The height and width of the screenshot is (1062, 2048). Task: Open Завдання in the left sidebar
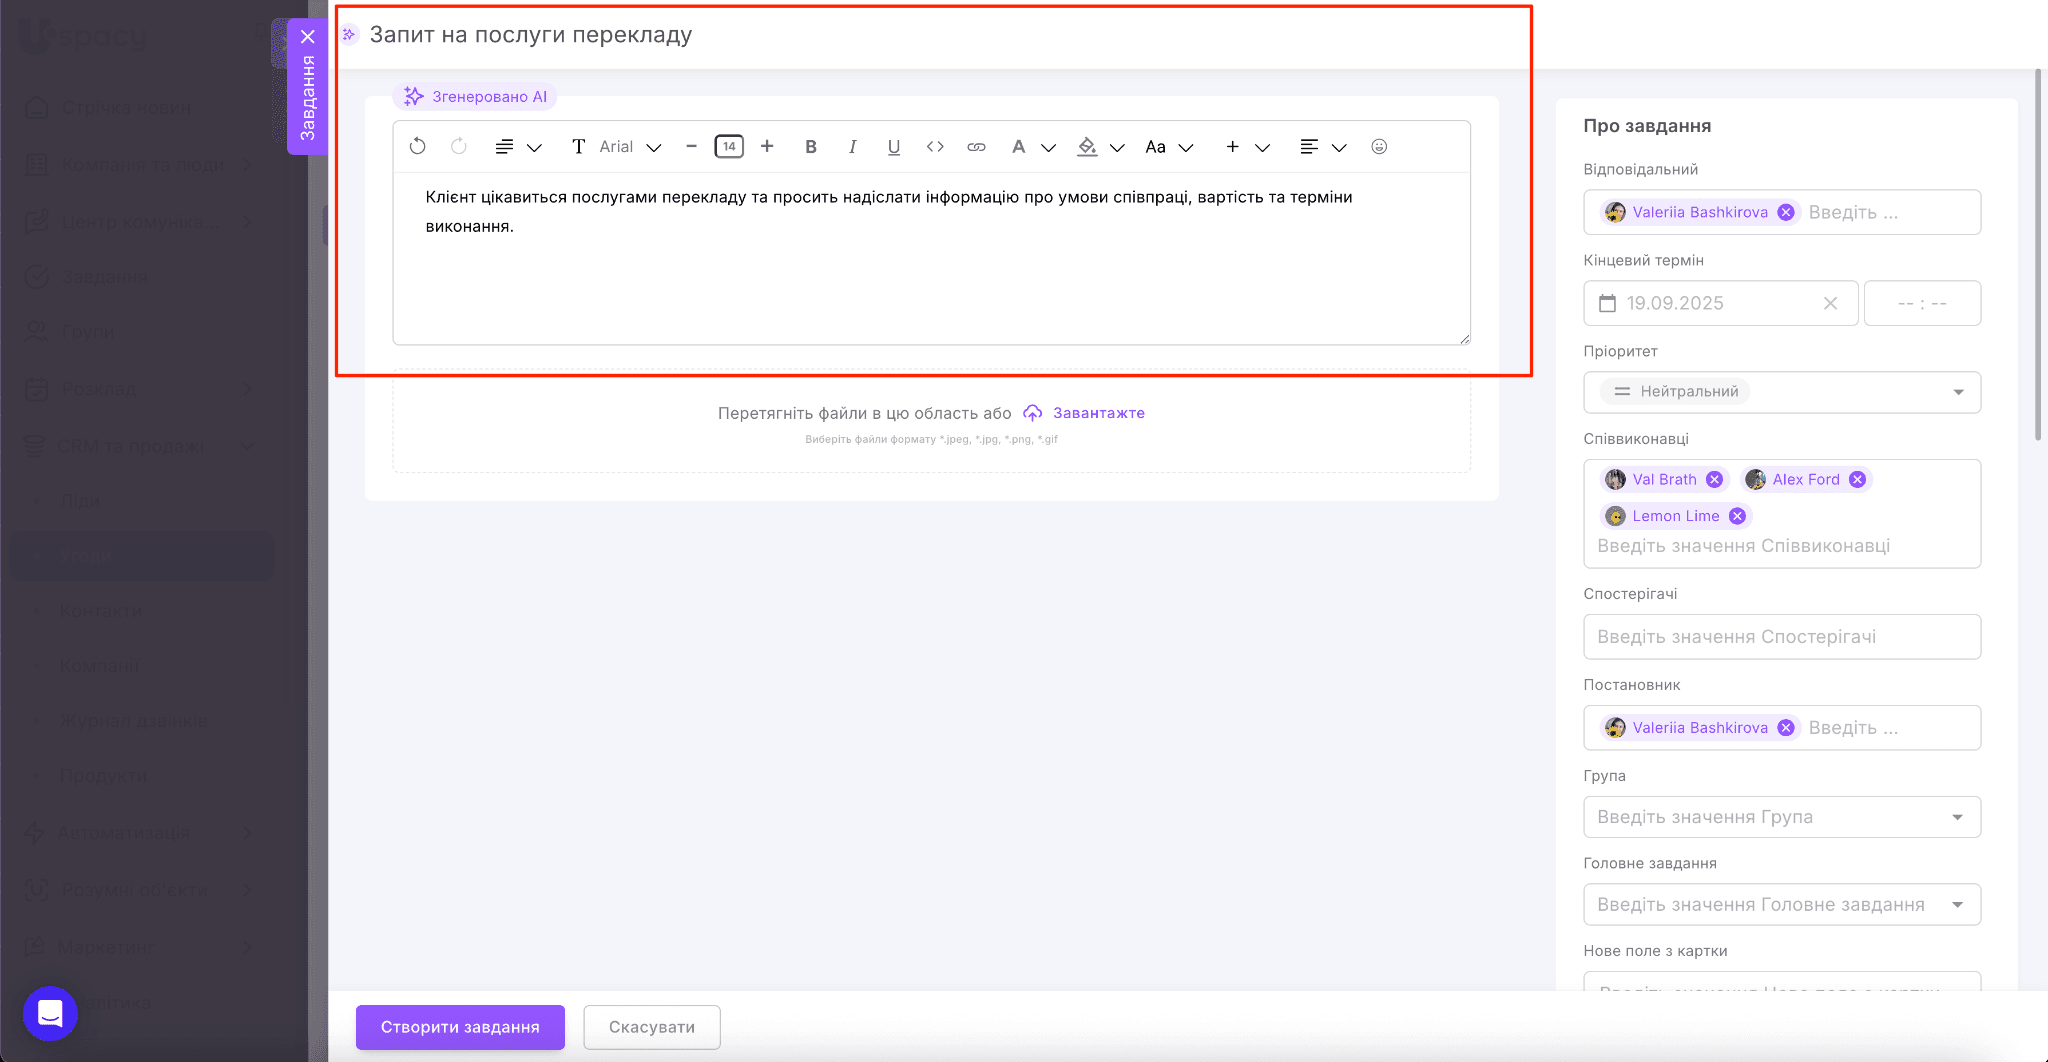click(104, 277)
